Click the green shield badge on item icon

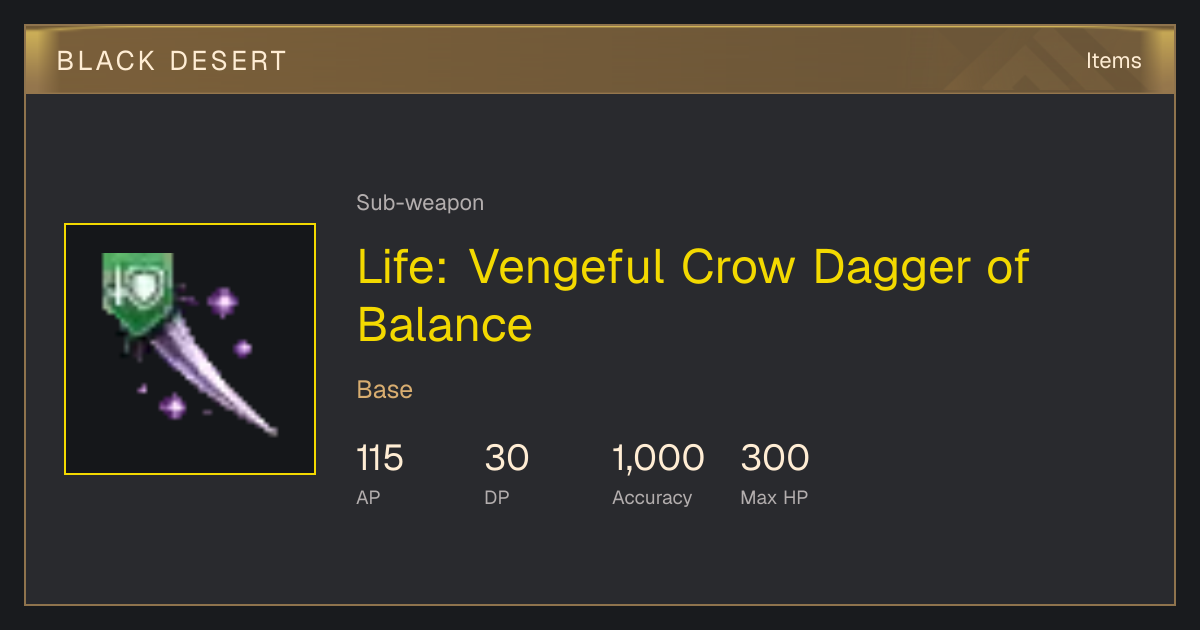(137, 293)
